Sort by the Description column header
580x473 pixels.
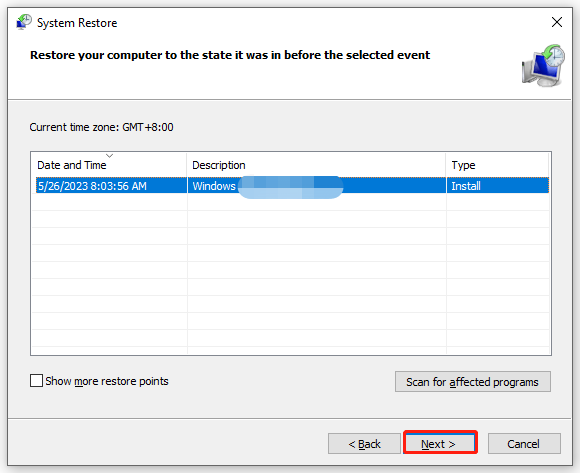pos(316,165)
